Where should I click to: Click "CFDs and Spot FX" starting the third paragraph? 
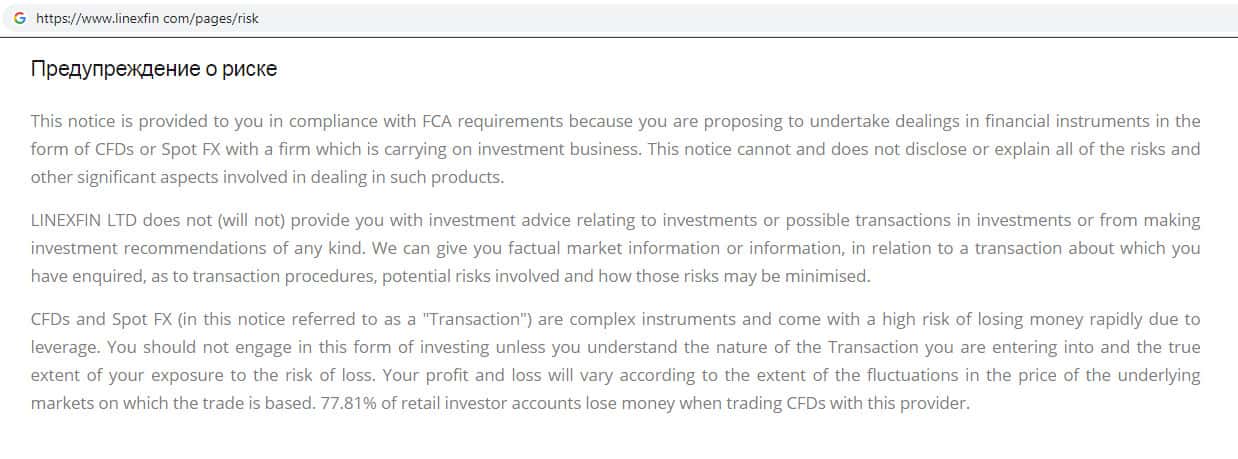click(90, 320)
